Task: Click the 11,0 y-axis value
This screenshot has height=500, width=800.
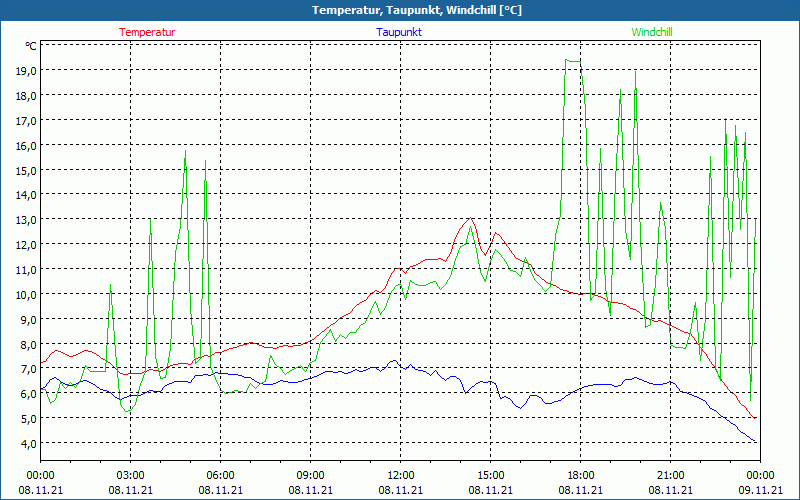Action: tap(26, 270)
